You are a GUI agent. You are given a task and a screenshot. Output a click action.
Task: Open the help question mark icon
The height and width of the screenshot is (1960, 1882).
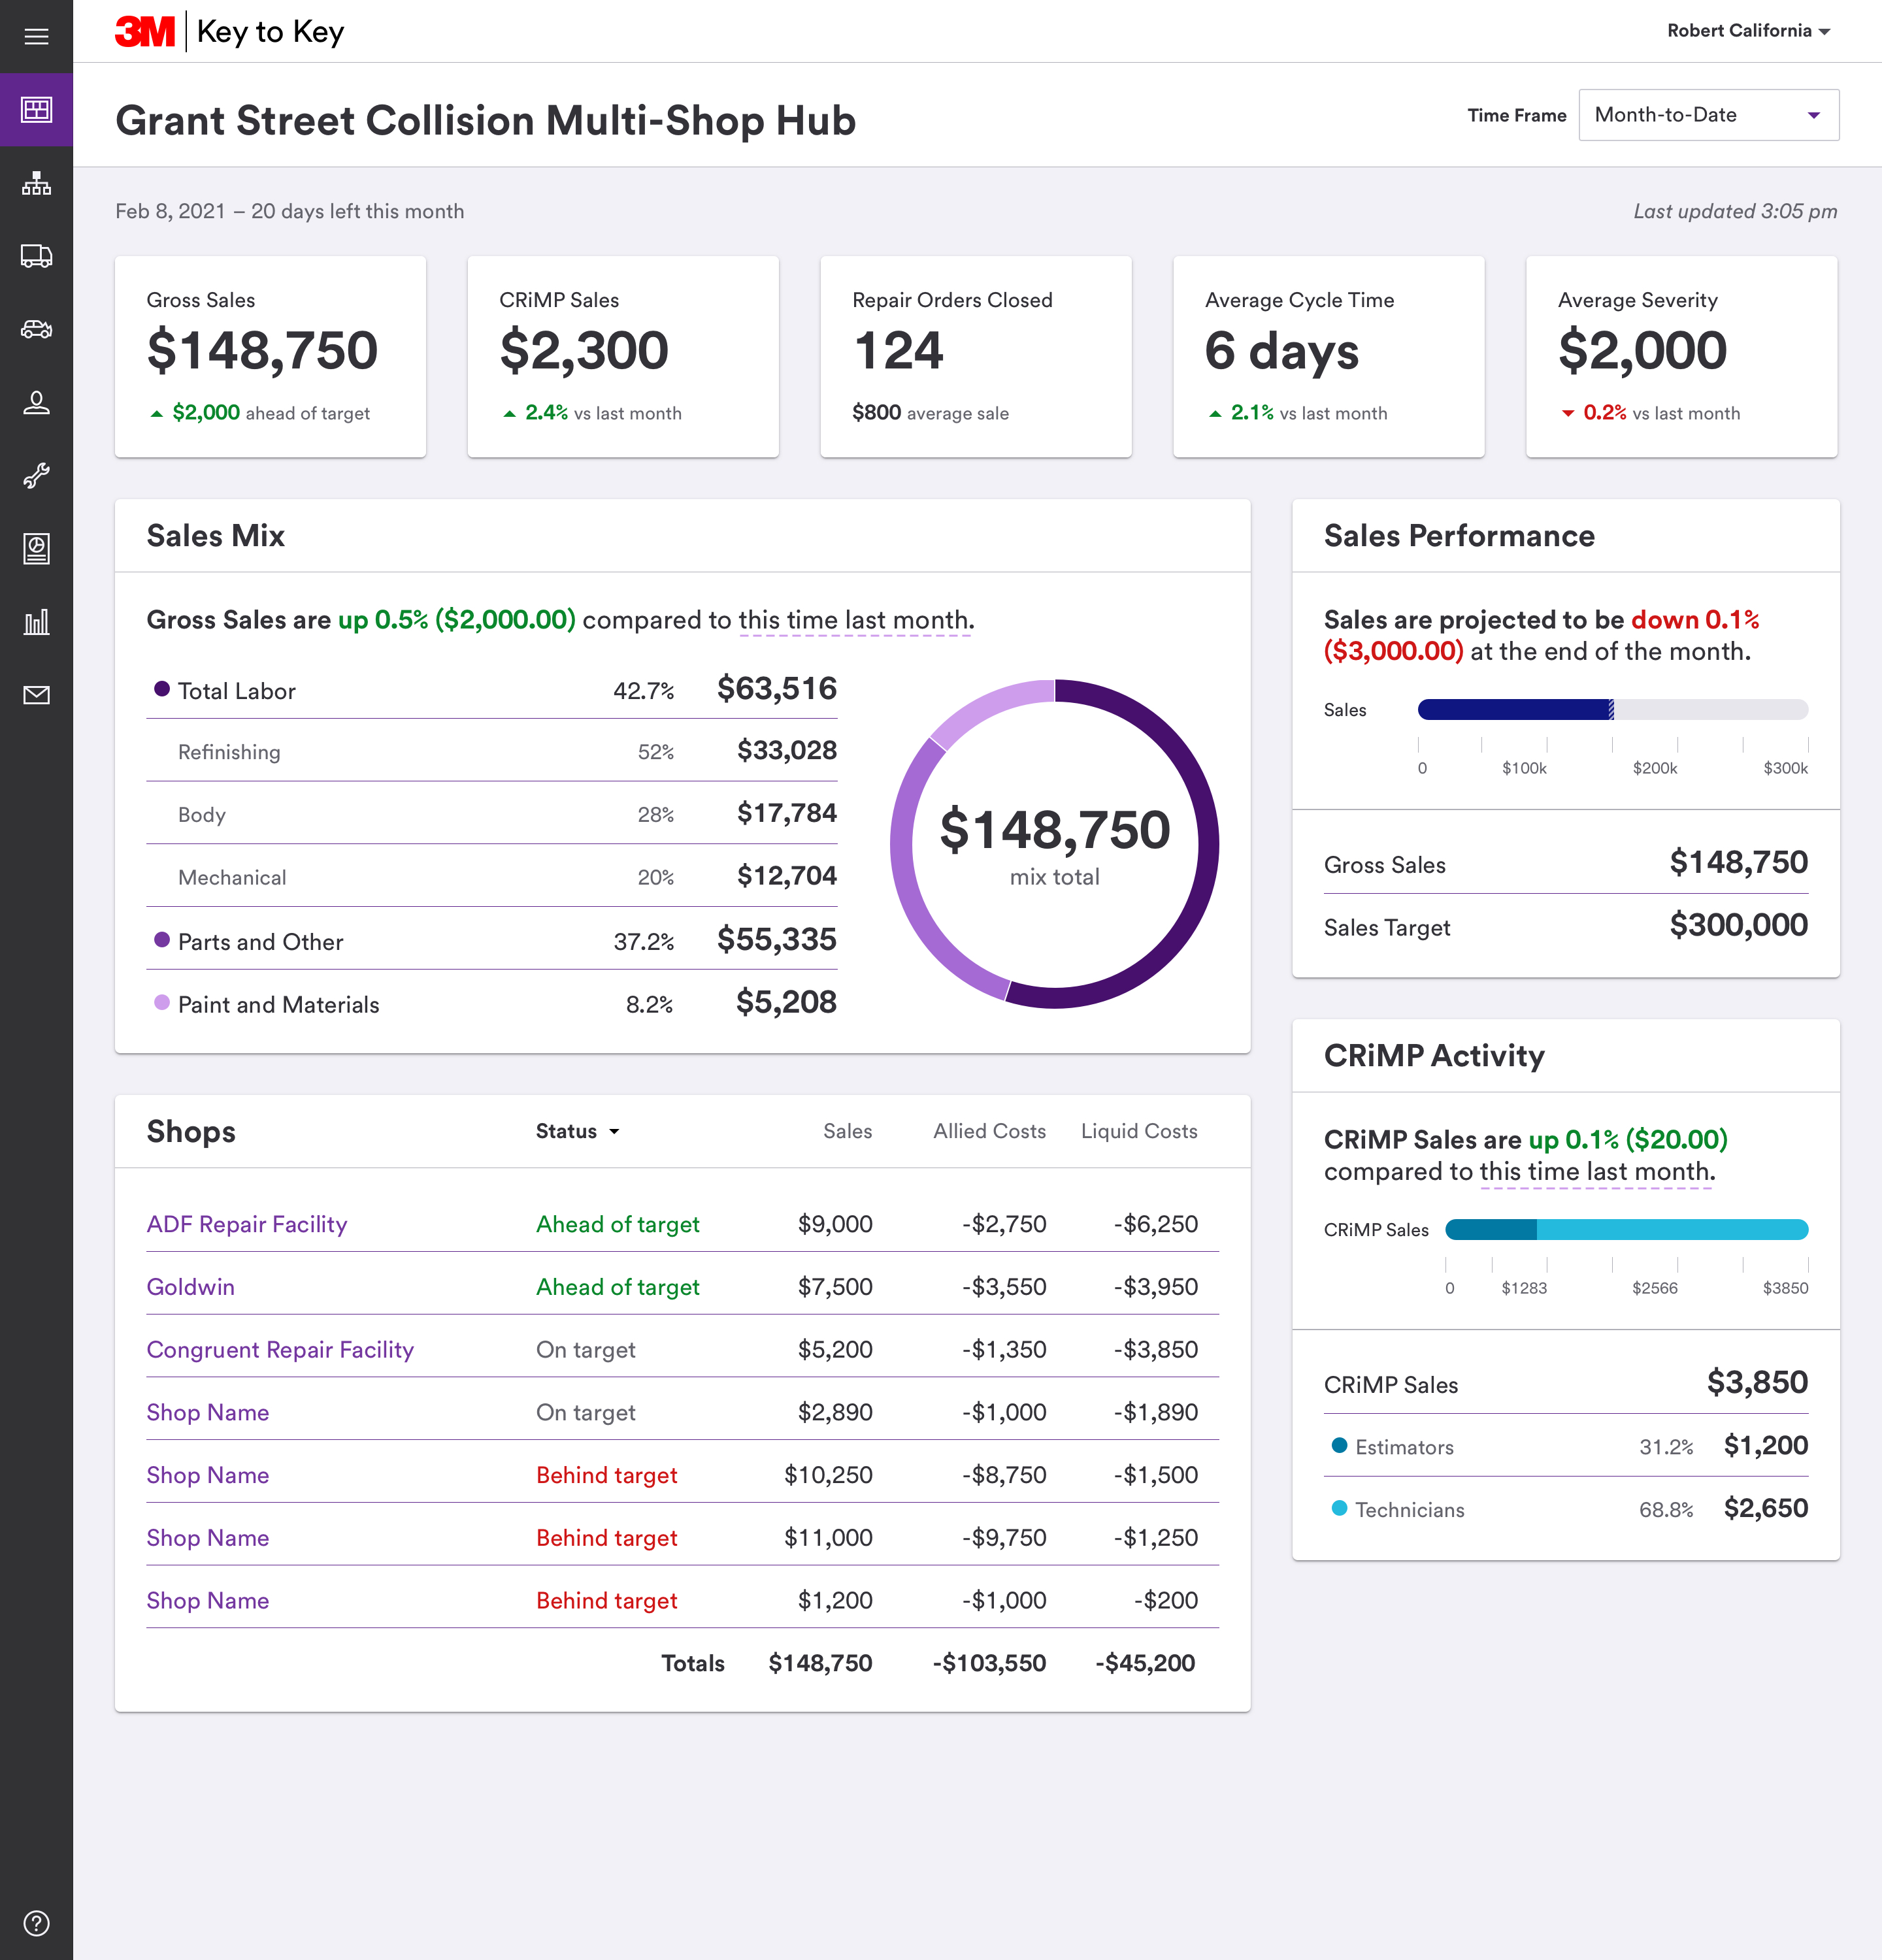point(36,1922)
